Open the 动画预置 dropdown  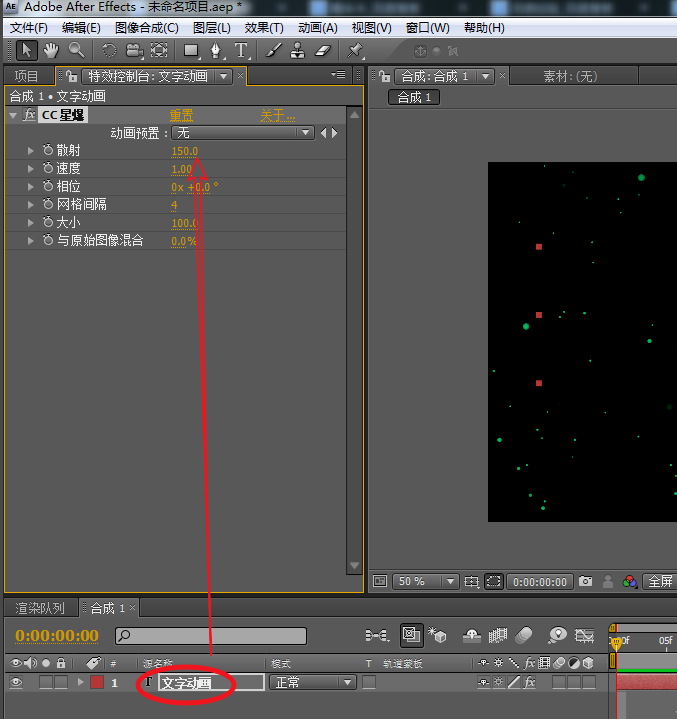243,133
